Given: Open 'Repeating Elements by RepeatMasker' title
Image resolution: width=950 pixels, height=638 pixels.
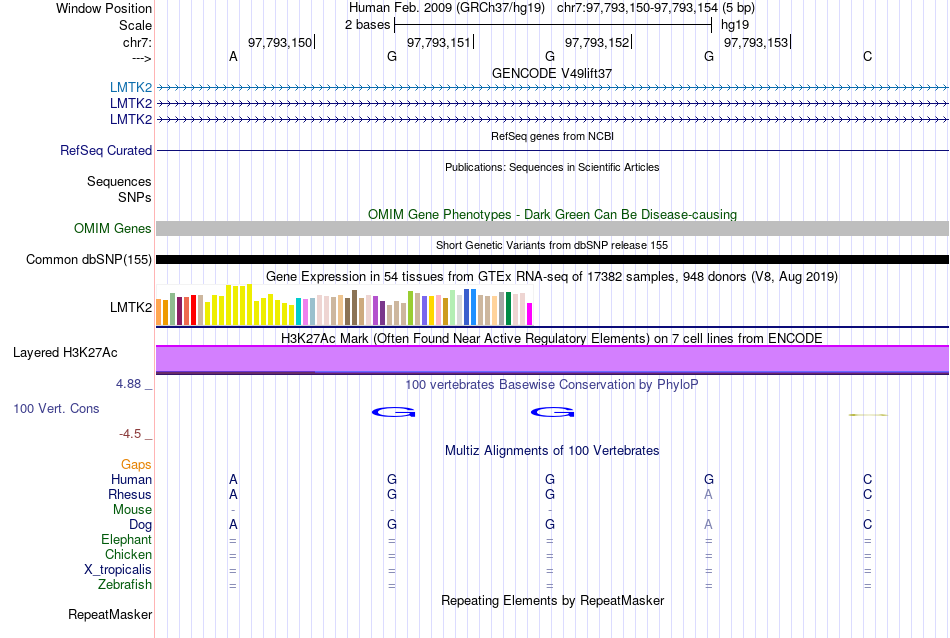Looking at the screenshot, I should click(552, 600).
